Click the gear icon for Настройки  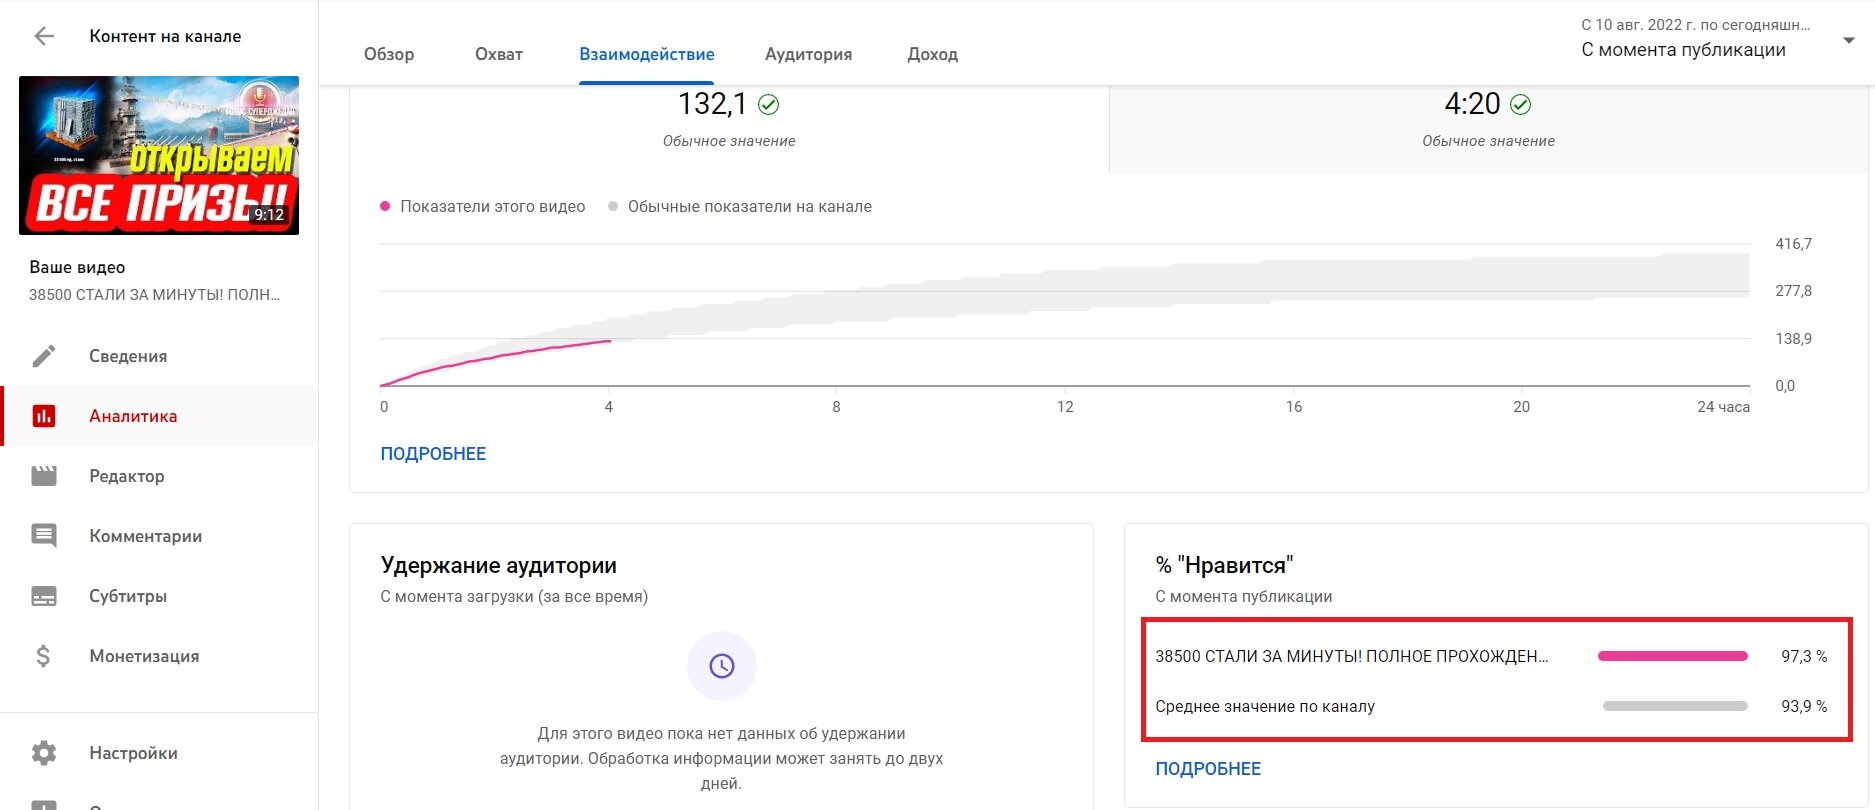coord(44,753)
